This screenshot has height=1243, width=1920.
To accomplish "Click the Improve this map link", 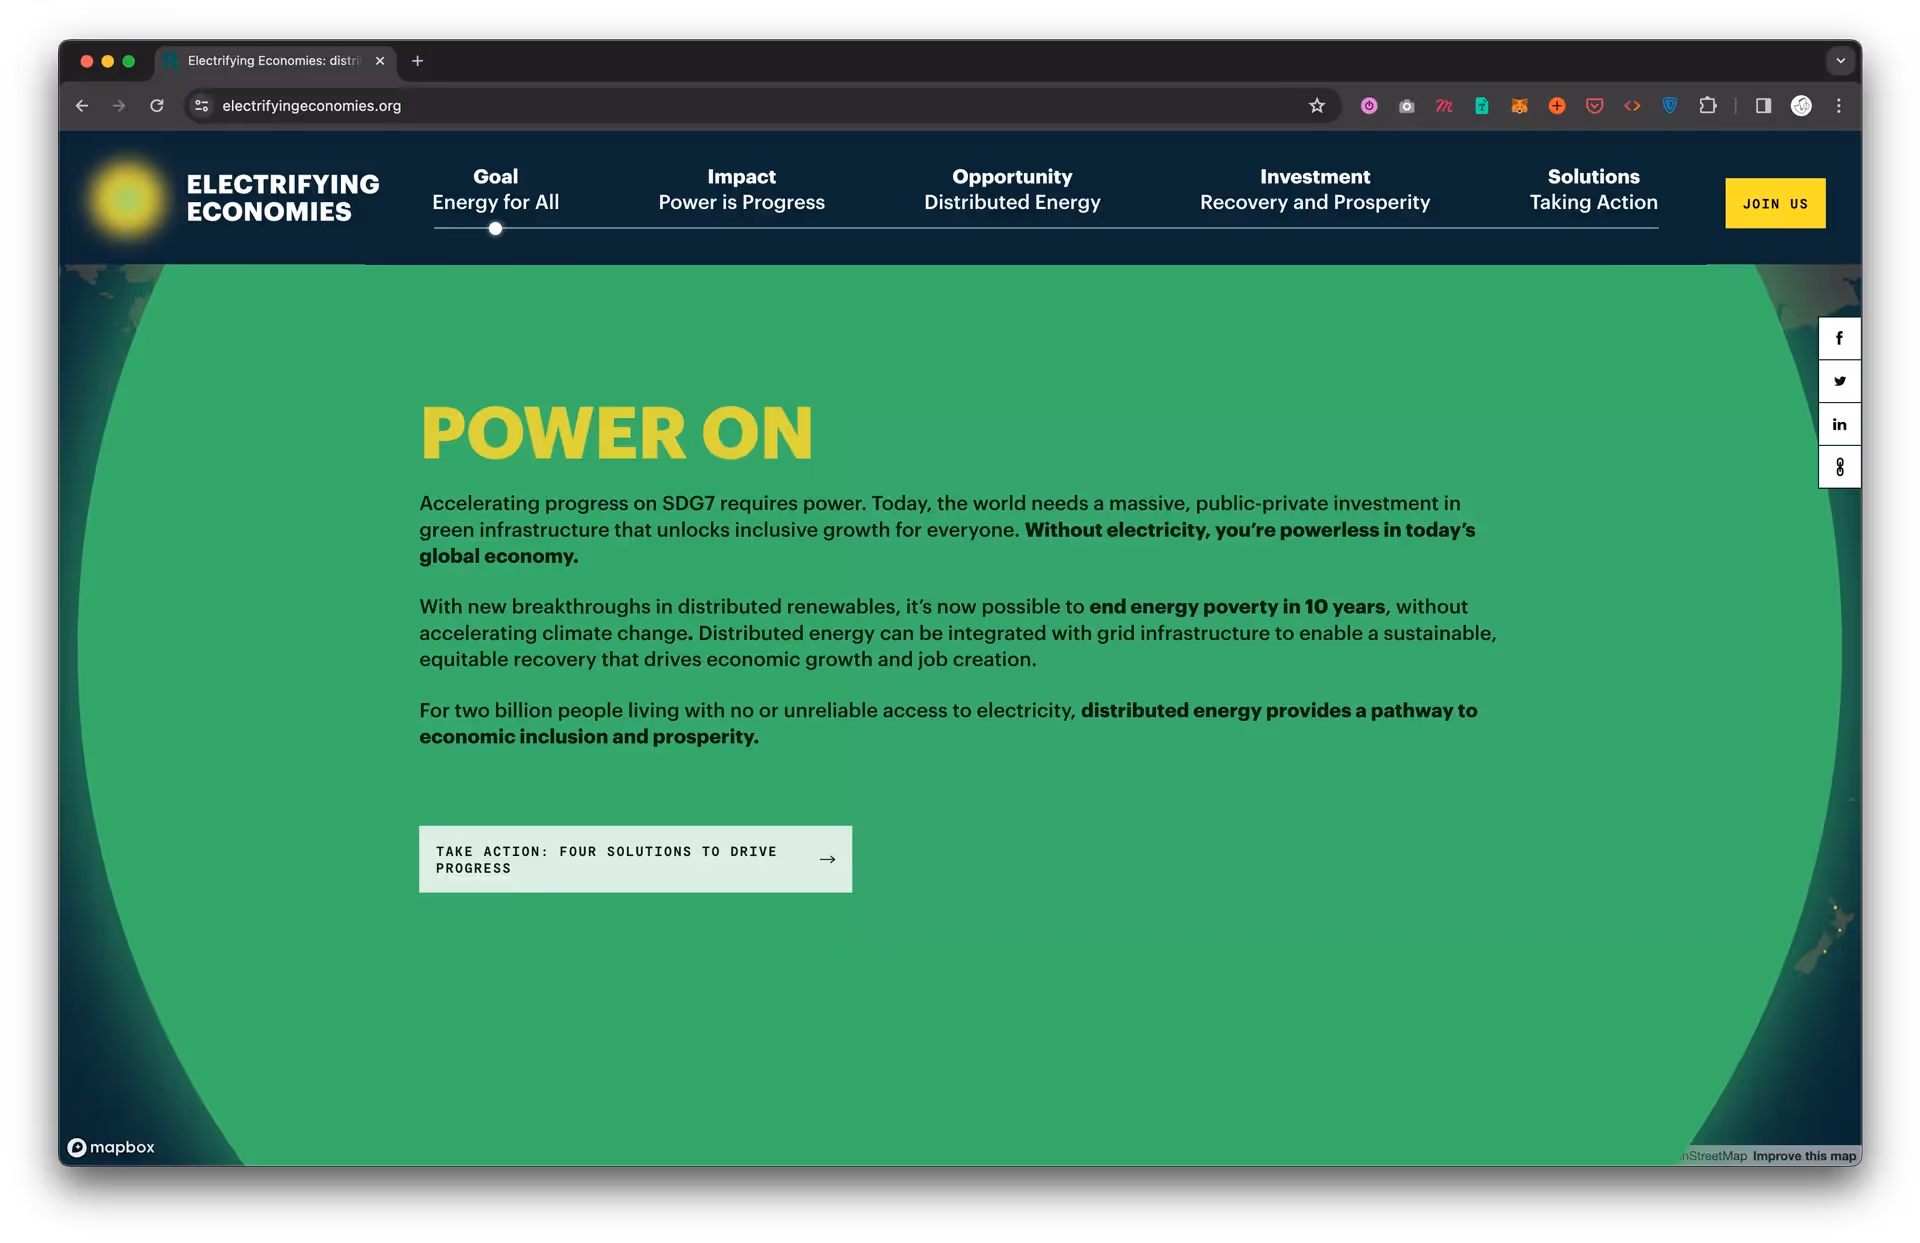I will 1804,1156.
